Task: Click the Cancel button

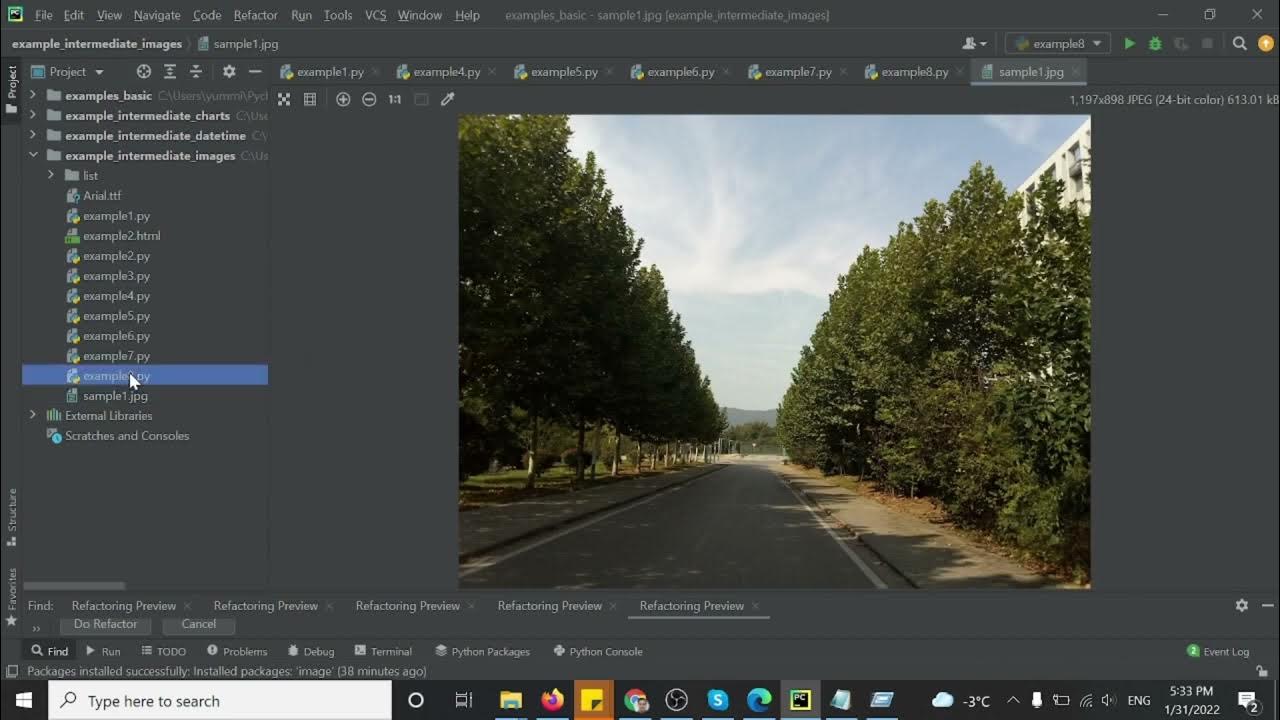Action: [x=199, y=624]
